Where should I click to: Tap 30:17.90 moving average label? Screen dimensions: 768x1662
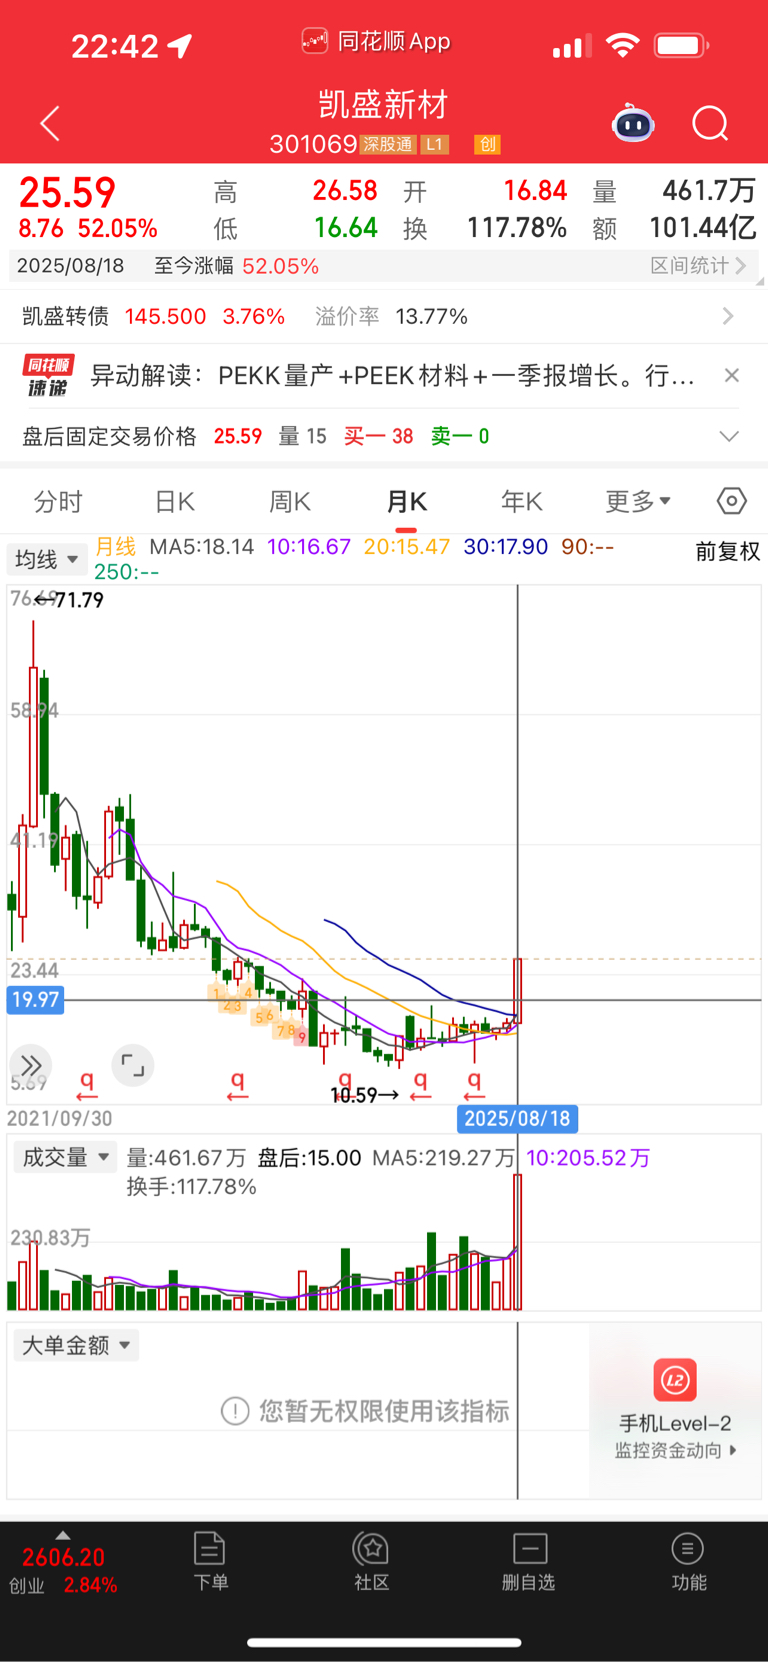[x=506, y=547]
